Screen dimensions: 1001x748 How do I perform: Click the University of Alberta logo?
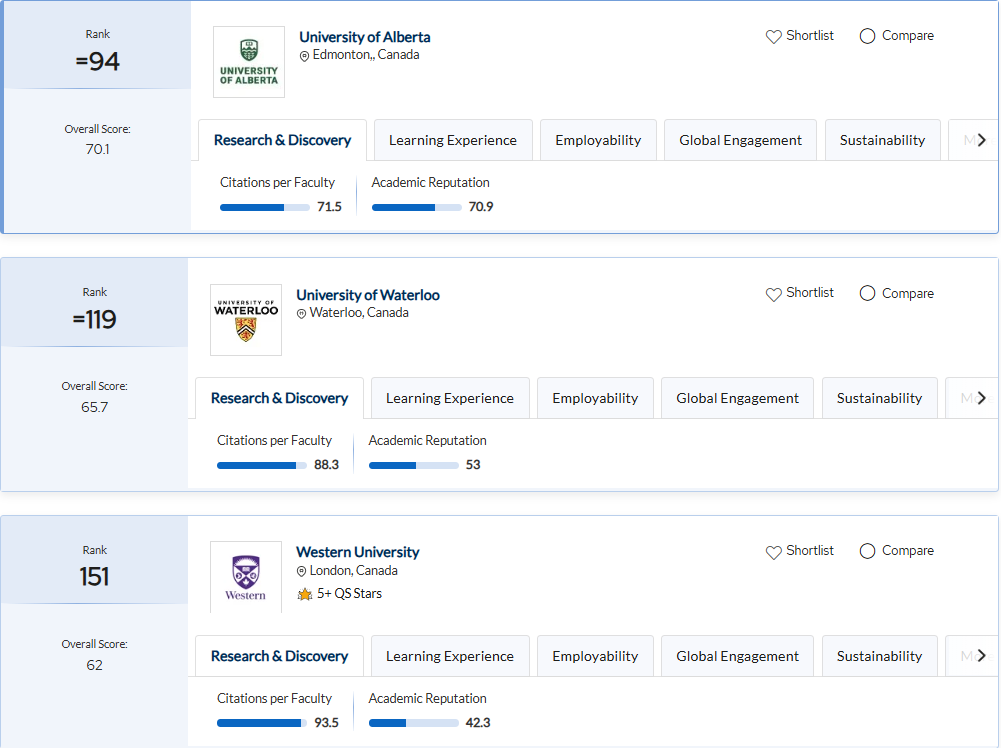click(x=249, y=62)
